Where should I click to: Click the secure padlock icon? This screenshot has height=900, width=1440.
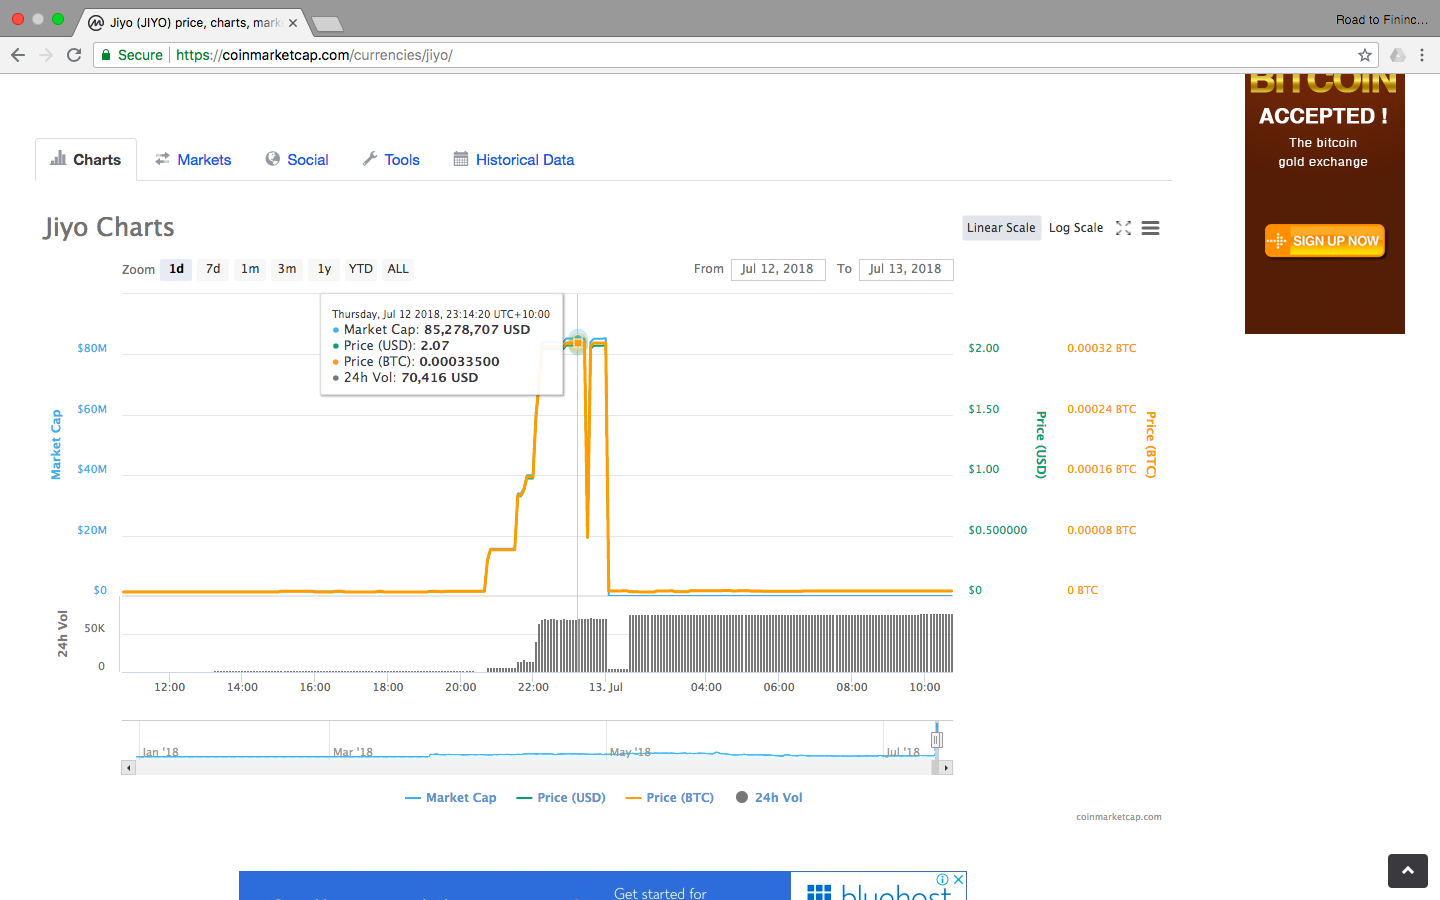(x=106, y=55)
